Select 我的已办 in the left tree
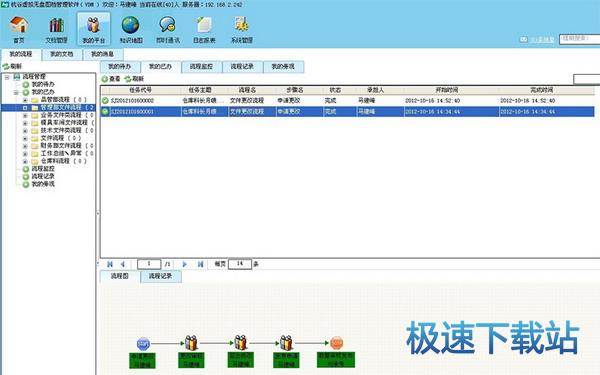The height and width of the screenshot is (375, 600). pos(43,92)
